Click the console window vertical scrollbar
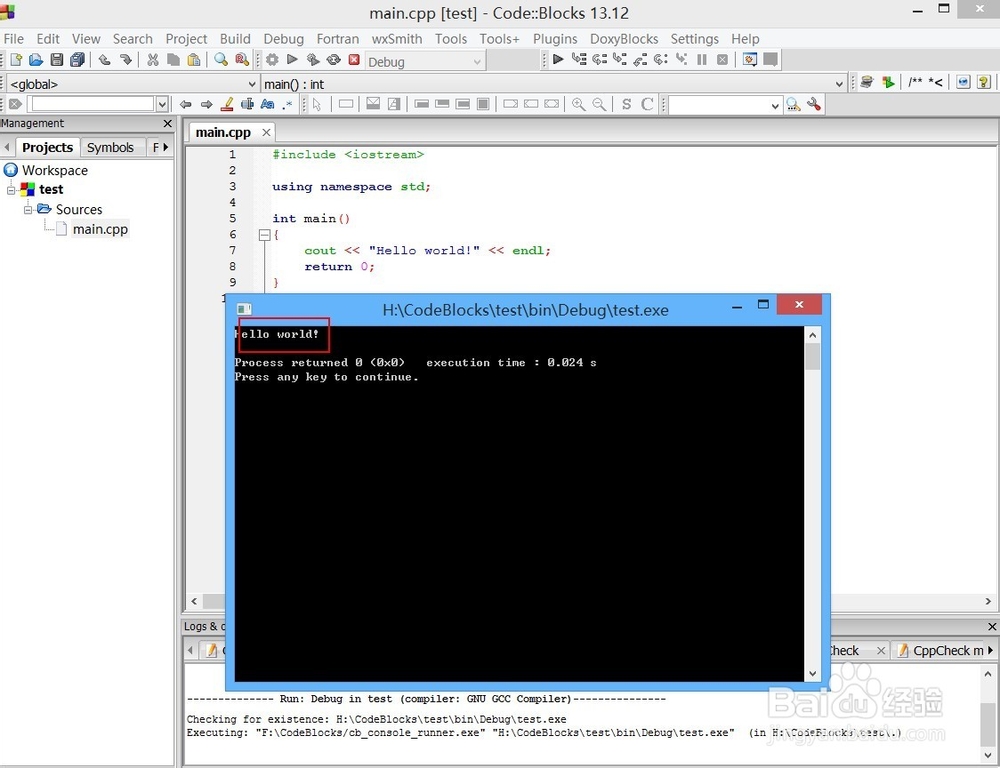This screenshot has height=768, width=1000. point(812,503)
